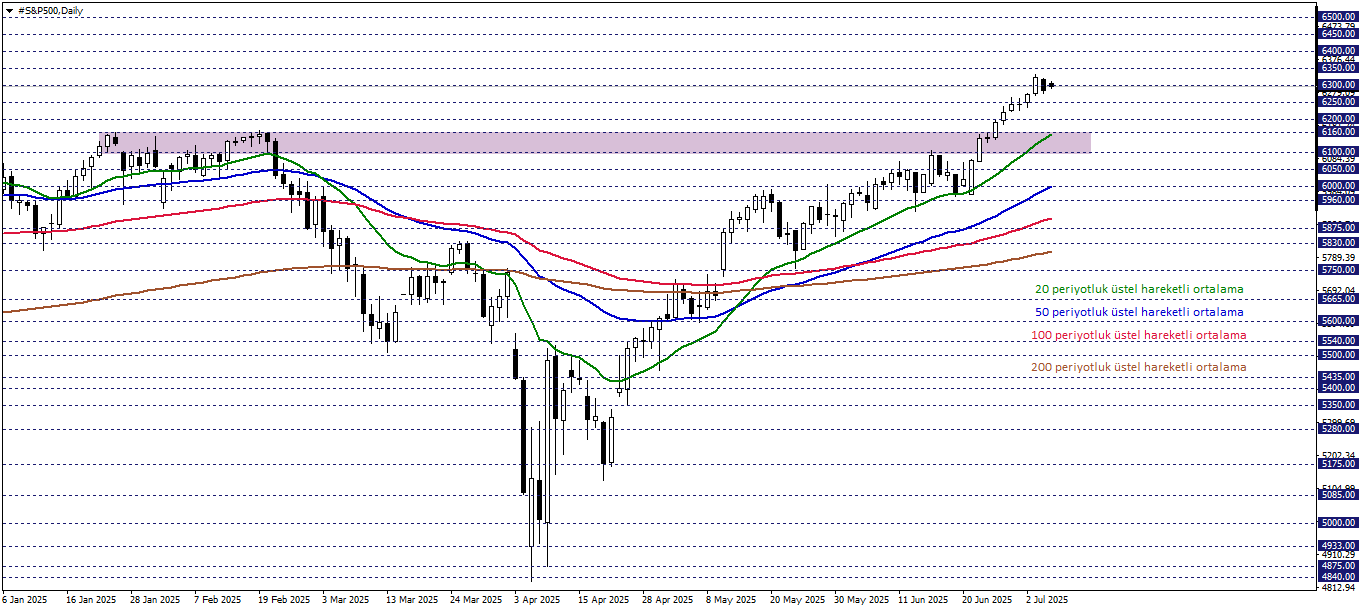Image resolution: width=1362 pixels, height=611 pixels.
Task: Select the 200 periyotluk üstel hareketli ortalama label
Action: (x=1138, y=367)
